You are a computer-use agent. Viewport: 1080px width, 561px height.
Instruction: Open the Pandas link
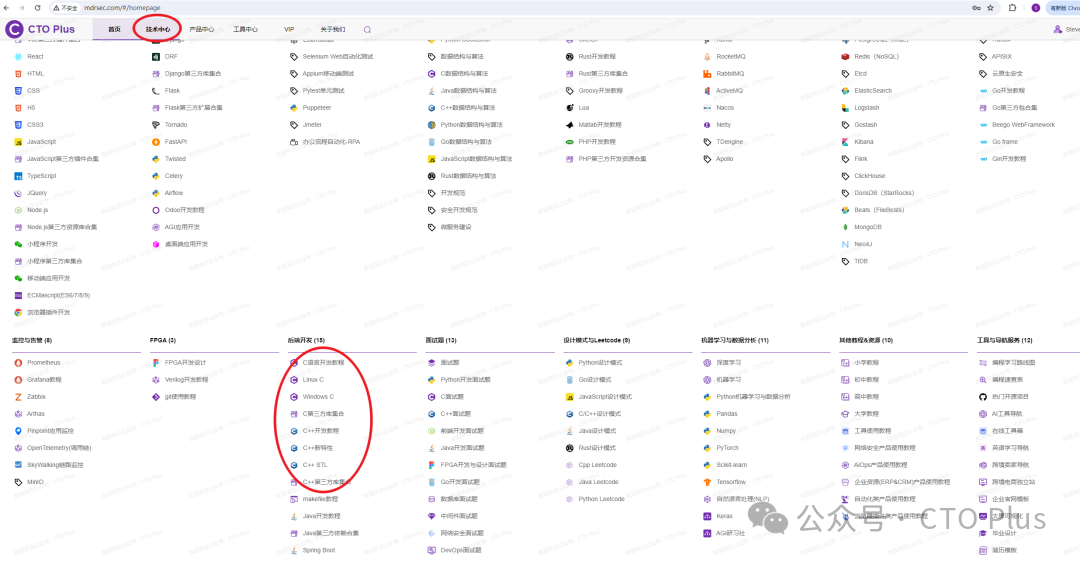(727, 414)
